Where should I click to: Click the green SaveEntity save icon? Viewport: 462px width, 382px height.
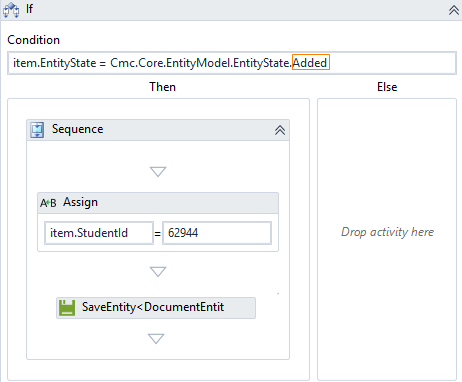click(67, 307)
